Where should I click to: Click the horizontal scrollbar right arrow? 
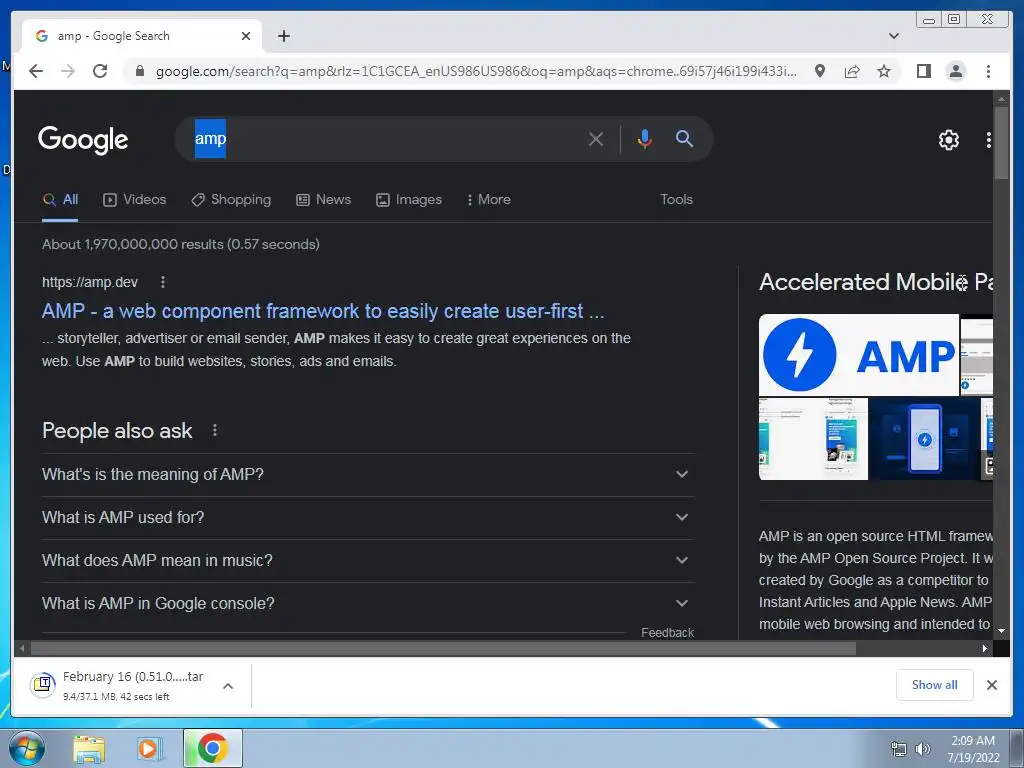pos(985,648)
